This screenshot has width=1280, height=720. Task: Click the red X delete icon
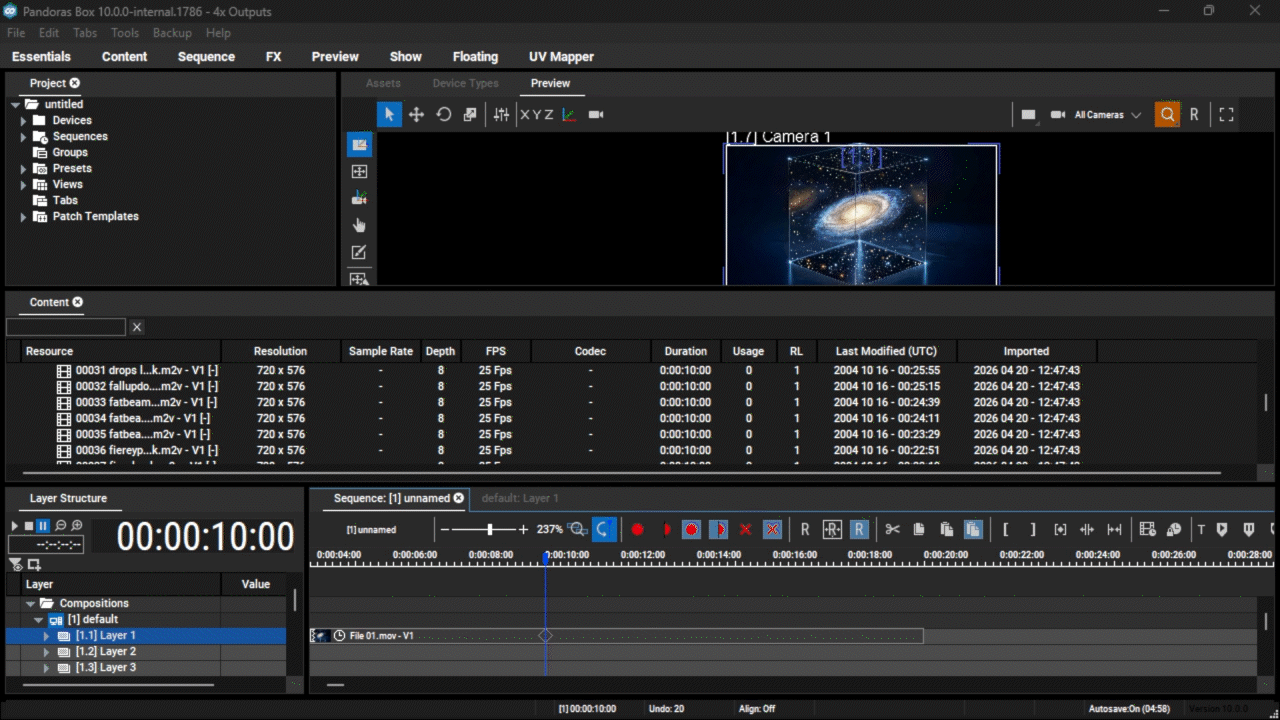[x=745, y=530]
